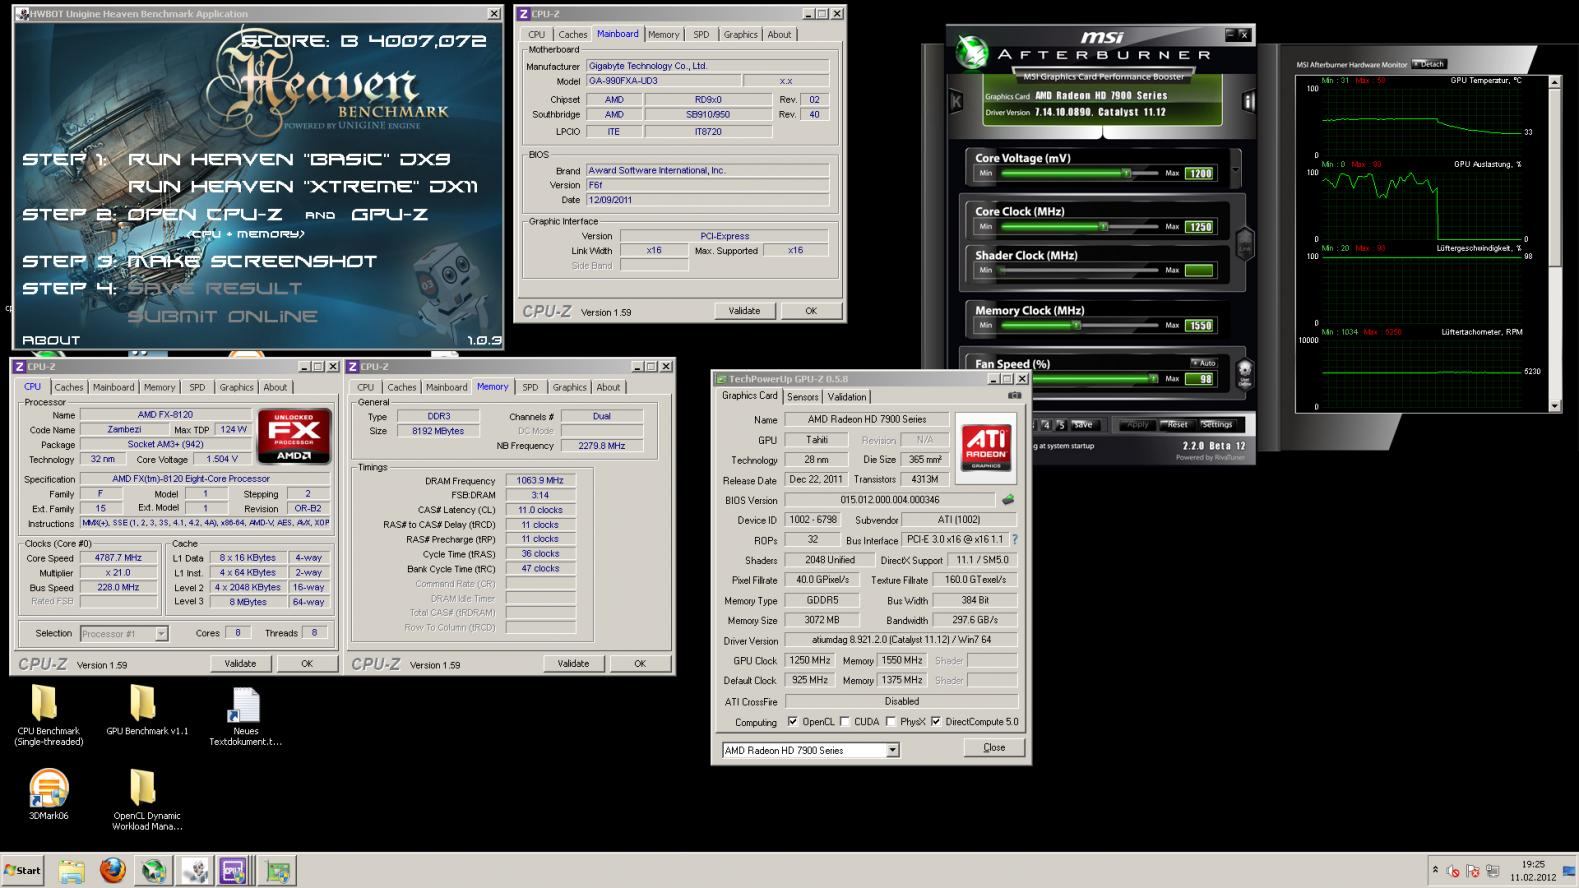Click the MSI Afterburner taskbar icon

click(x=153, y=871)
